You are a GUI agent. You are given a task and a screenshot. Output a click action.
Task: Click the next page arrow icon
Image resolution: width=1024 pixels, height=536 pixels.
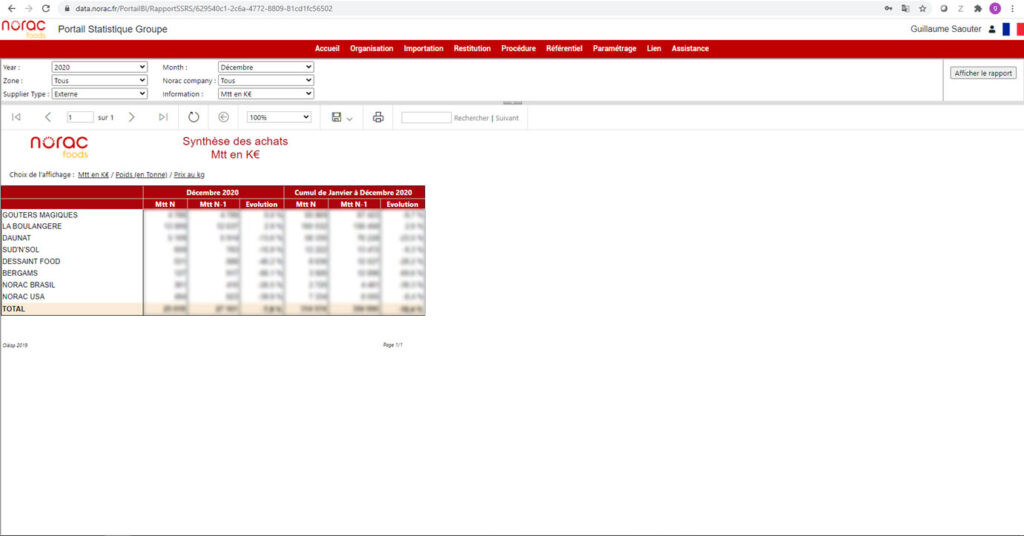click(132, 117)
